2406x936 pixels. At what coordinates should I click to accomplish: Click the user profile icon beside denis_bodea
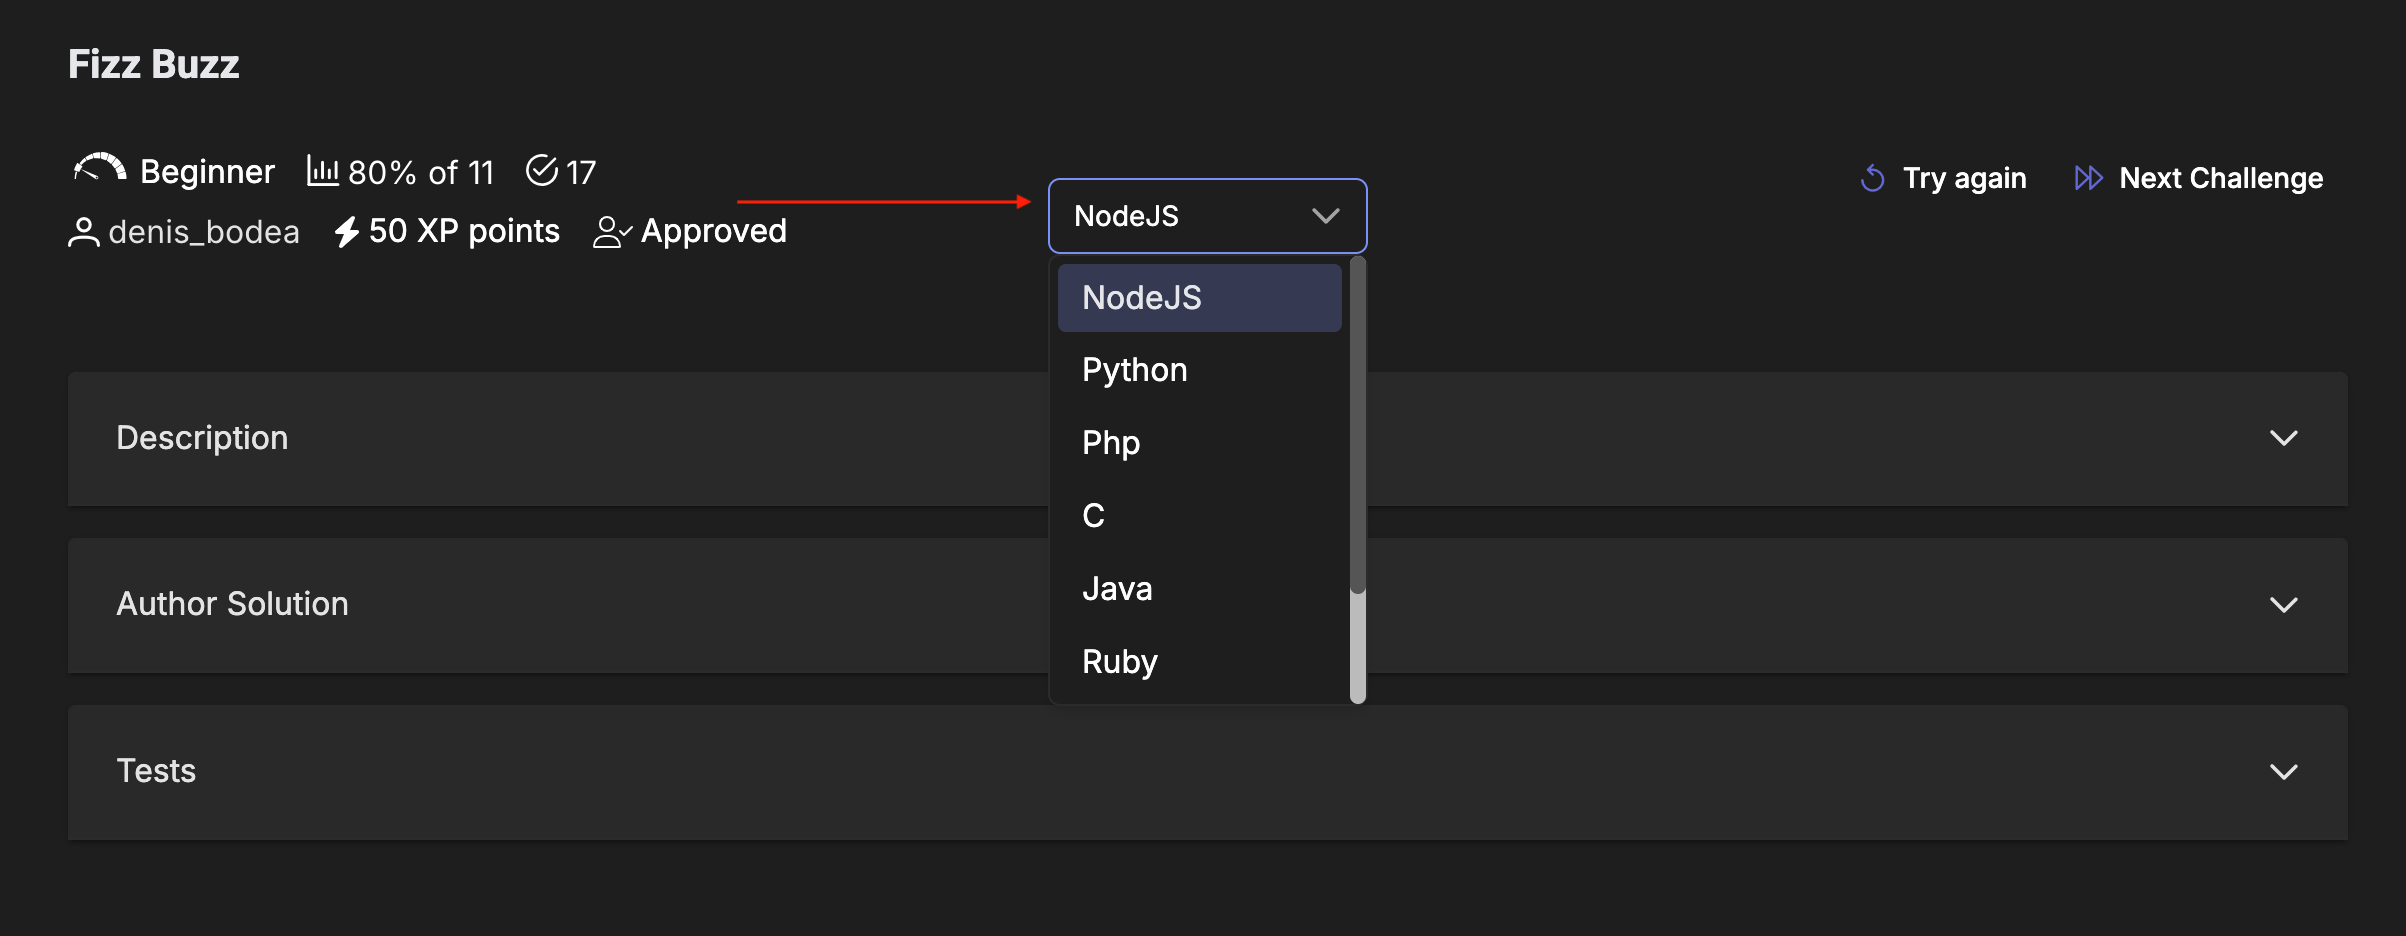click(84, 232)
